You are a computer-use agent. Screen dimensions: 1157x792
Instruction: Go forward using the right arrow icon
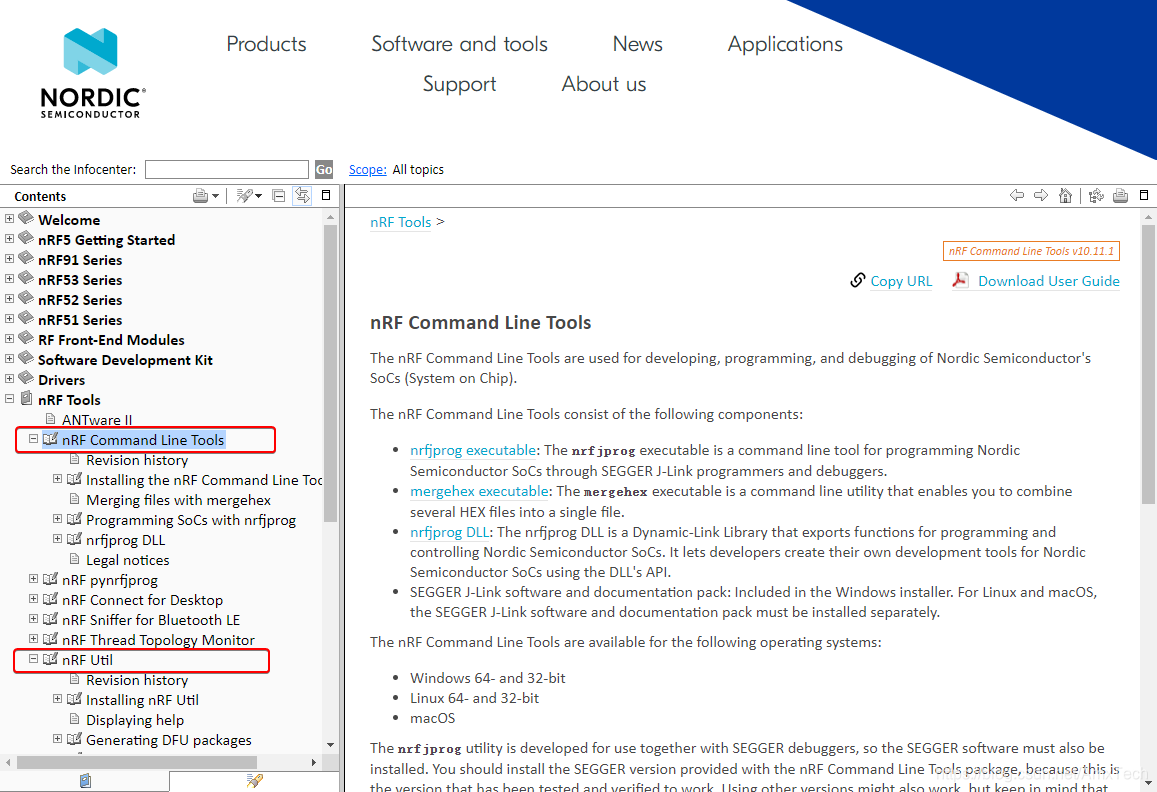point(1040,196)
